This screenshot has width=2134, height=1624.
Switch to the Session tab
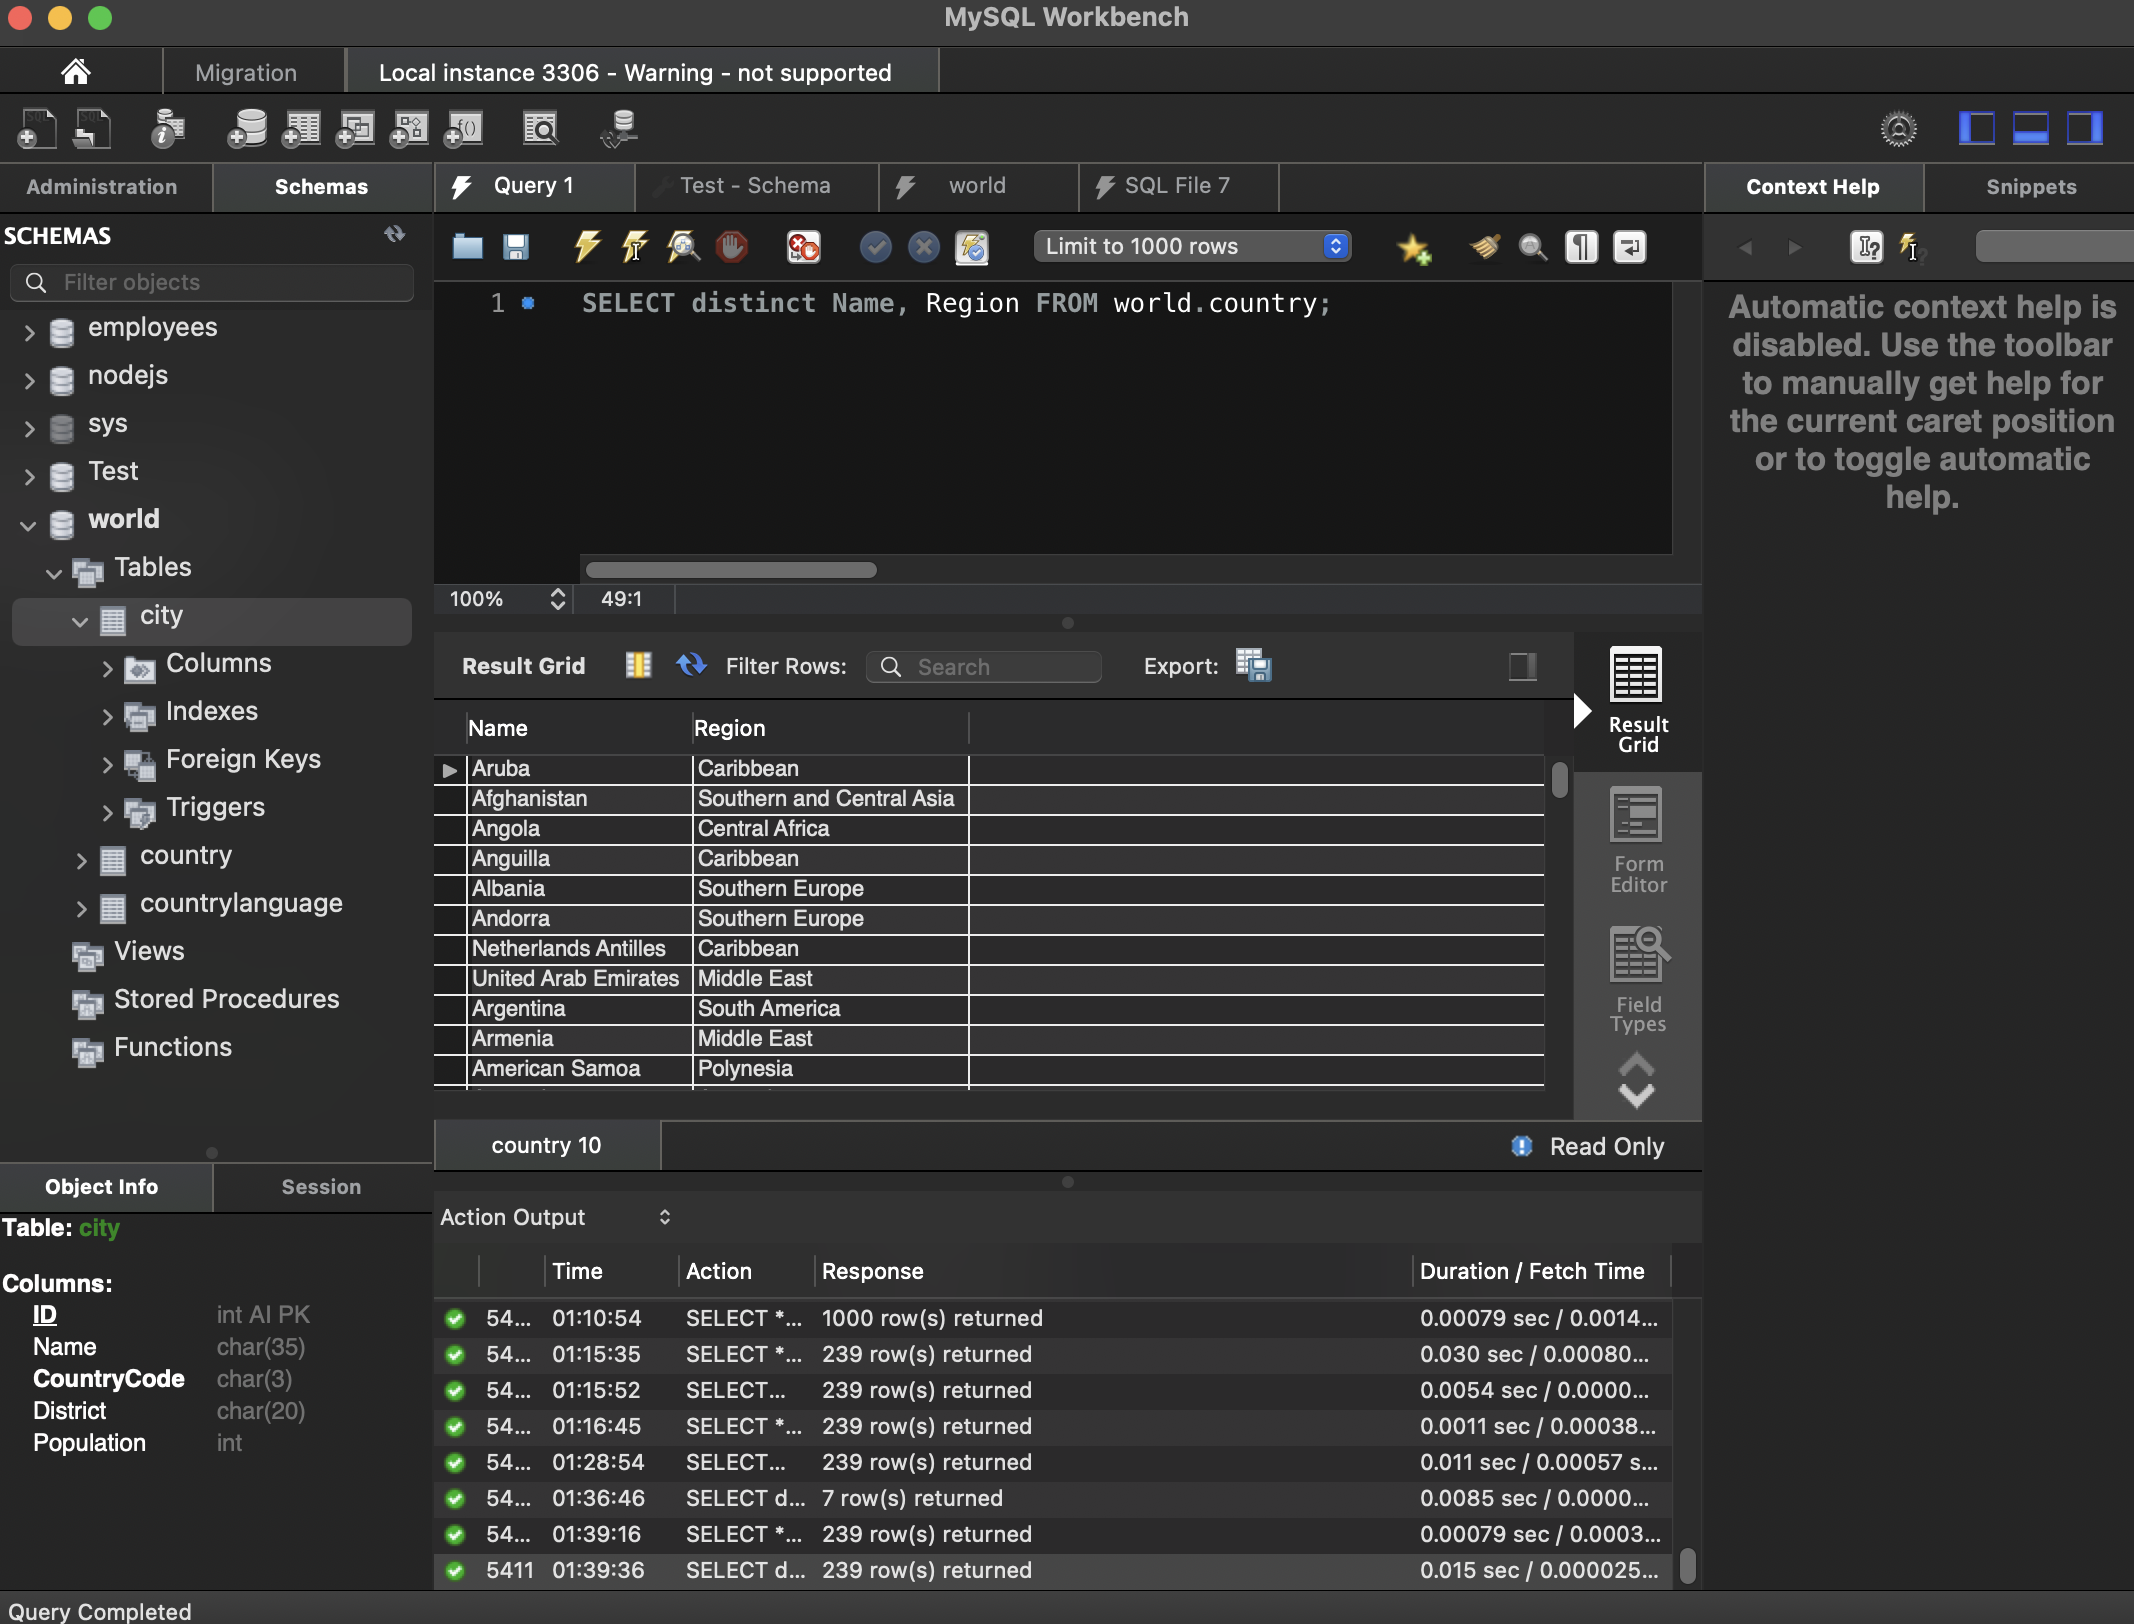[x=321, y=1187]
